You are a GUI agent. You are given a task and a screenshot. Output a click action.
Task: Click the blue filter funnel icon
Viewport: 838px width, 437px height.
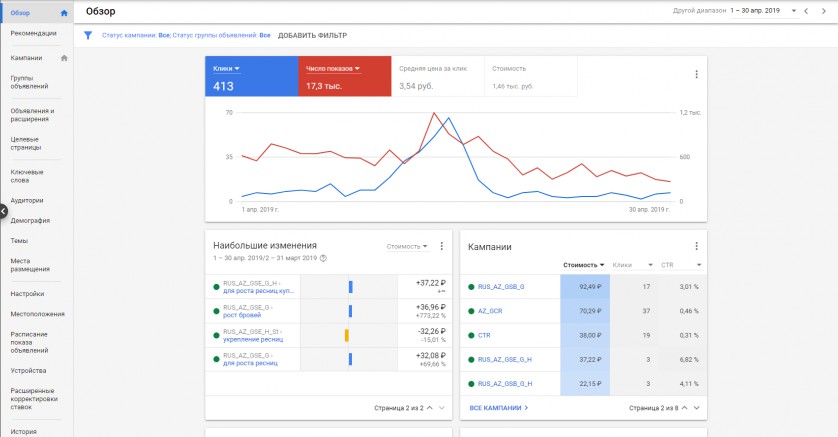(88, 35)
